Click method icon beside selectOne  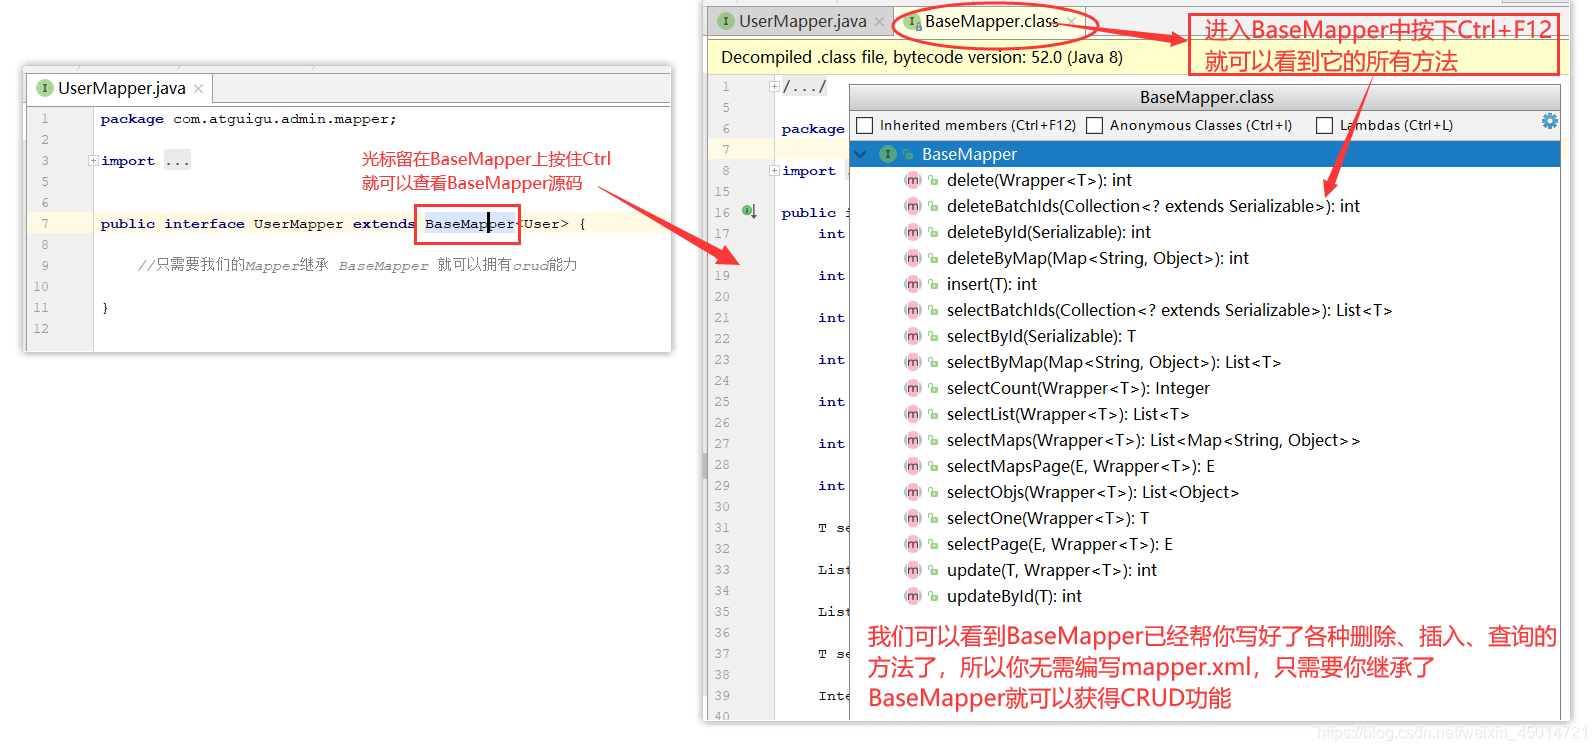click(912, 518)
